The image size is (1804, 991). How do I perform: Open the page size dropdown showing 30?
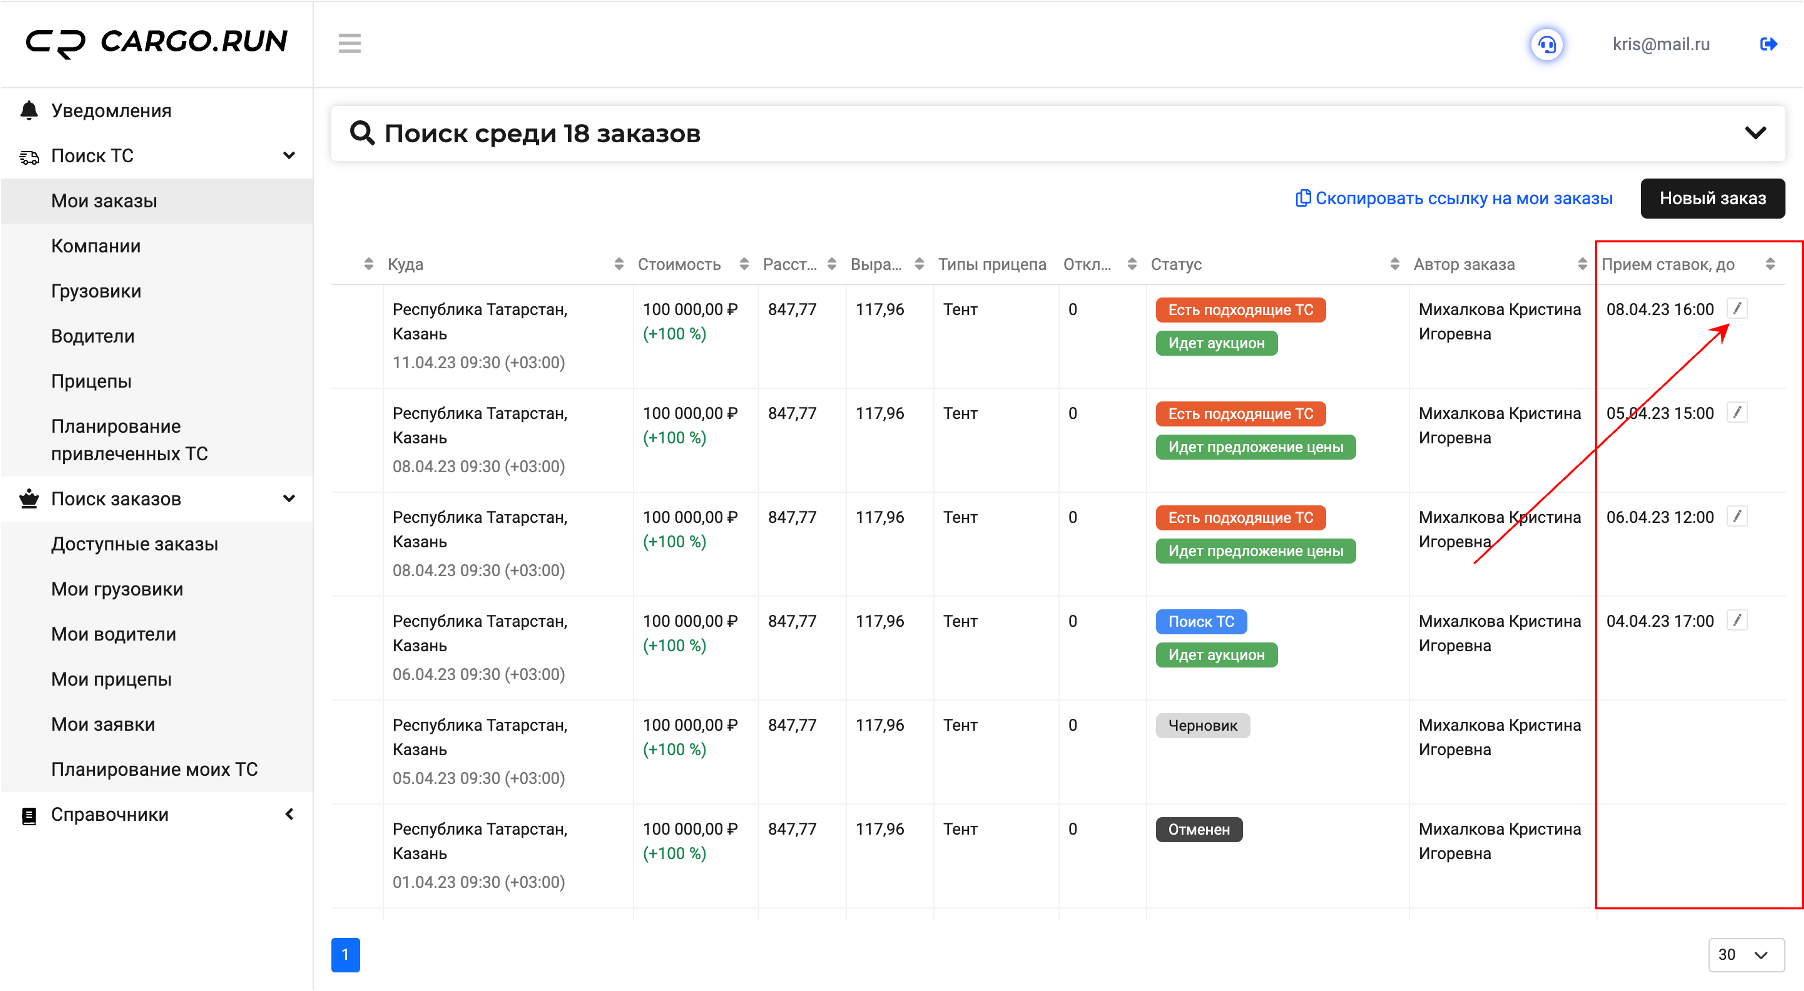pos(1746,955)
